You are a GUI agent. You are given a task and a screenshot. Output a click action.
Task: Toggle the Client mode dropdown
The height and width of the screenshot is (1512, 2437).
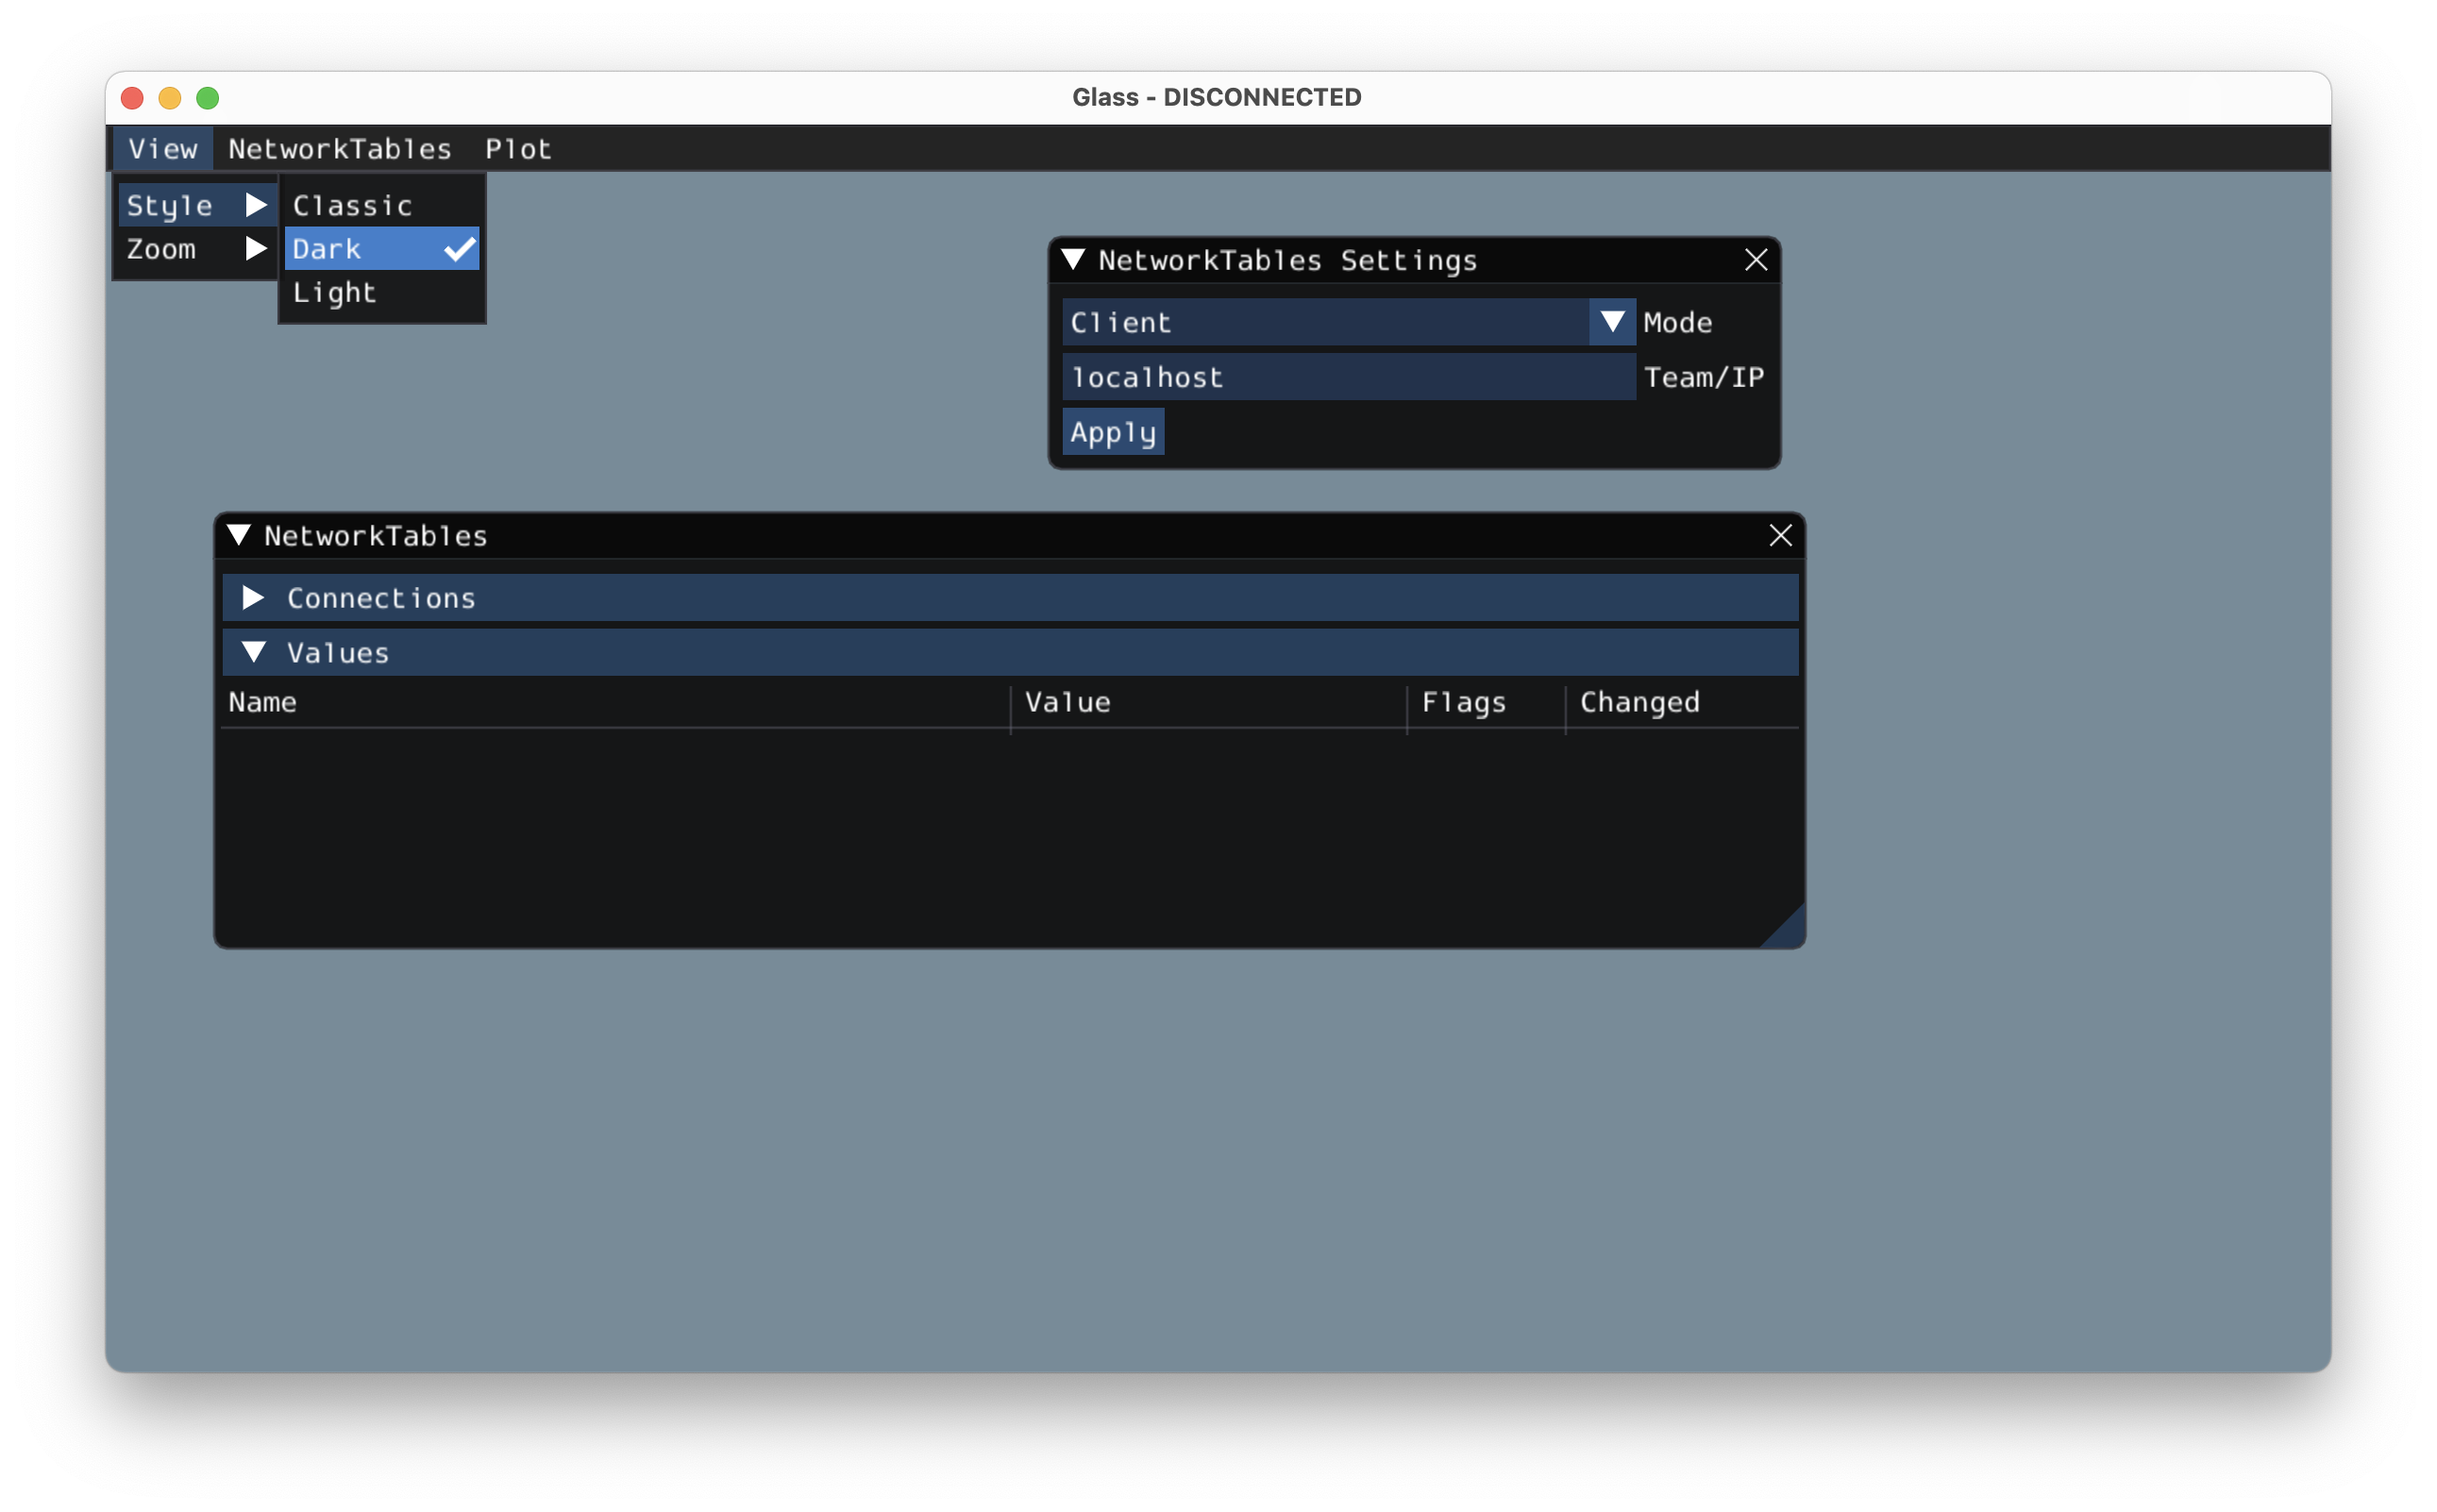[x=1609, y=322]
